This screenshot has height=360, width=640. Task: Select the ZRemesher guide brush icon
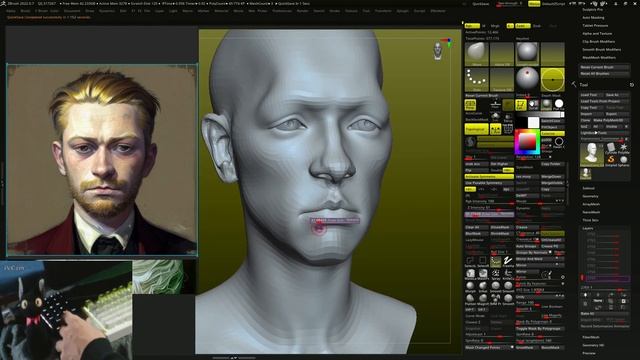point(508,261)
